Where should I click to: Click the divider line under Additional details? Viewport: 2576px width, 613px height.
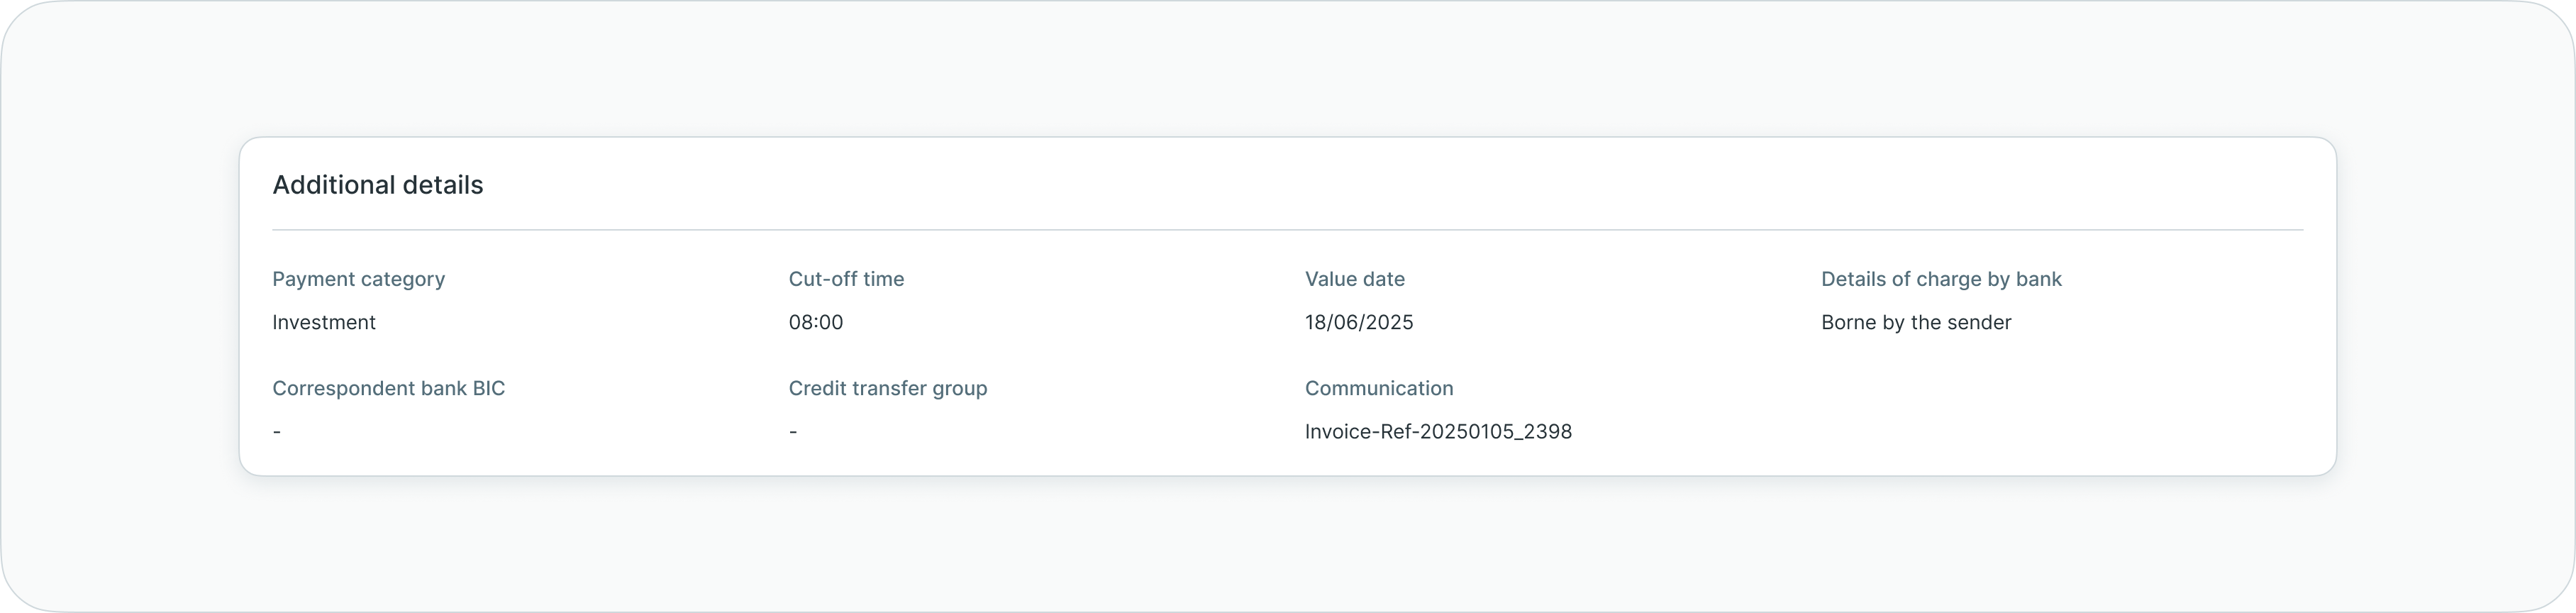pos(1287,230)
